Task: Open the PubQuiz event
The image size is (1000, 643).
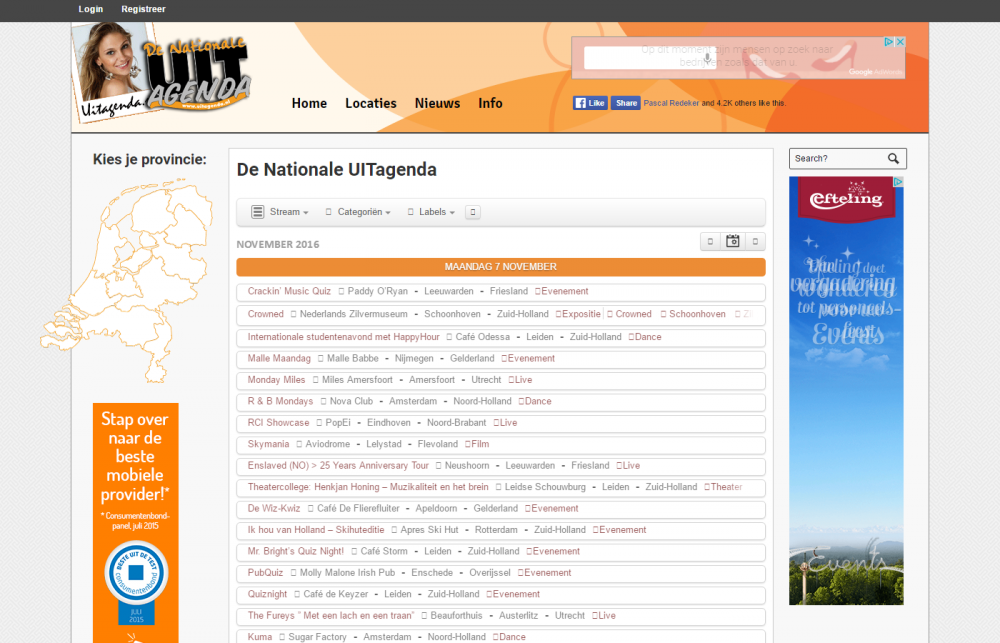Action: pyautogui.click(x=265, y=573)
